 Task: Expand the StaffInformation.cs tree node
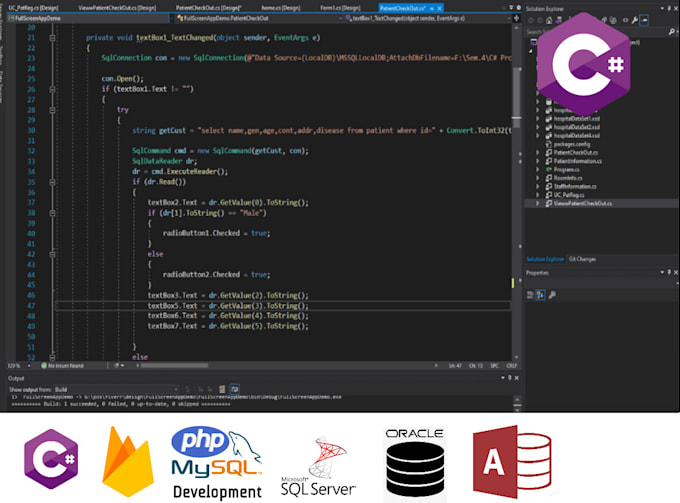538,186
